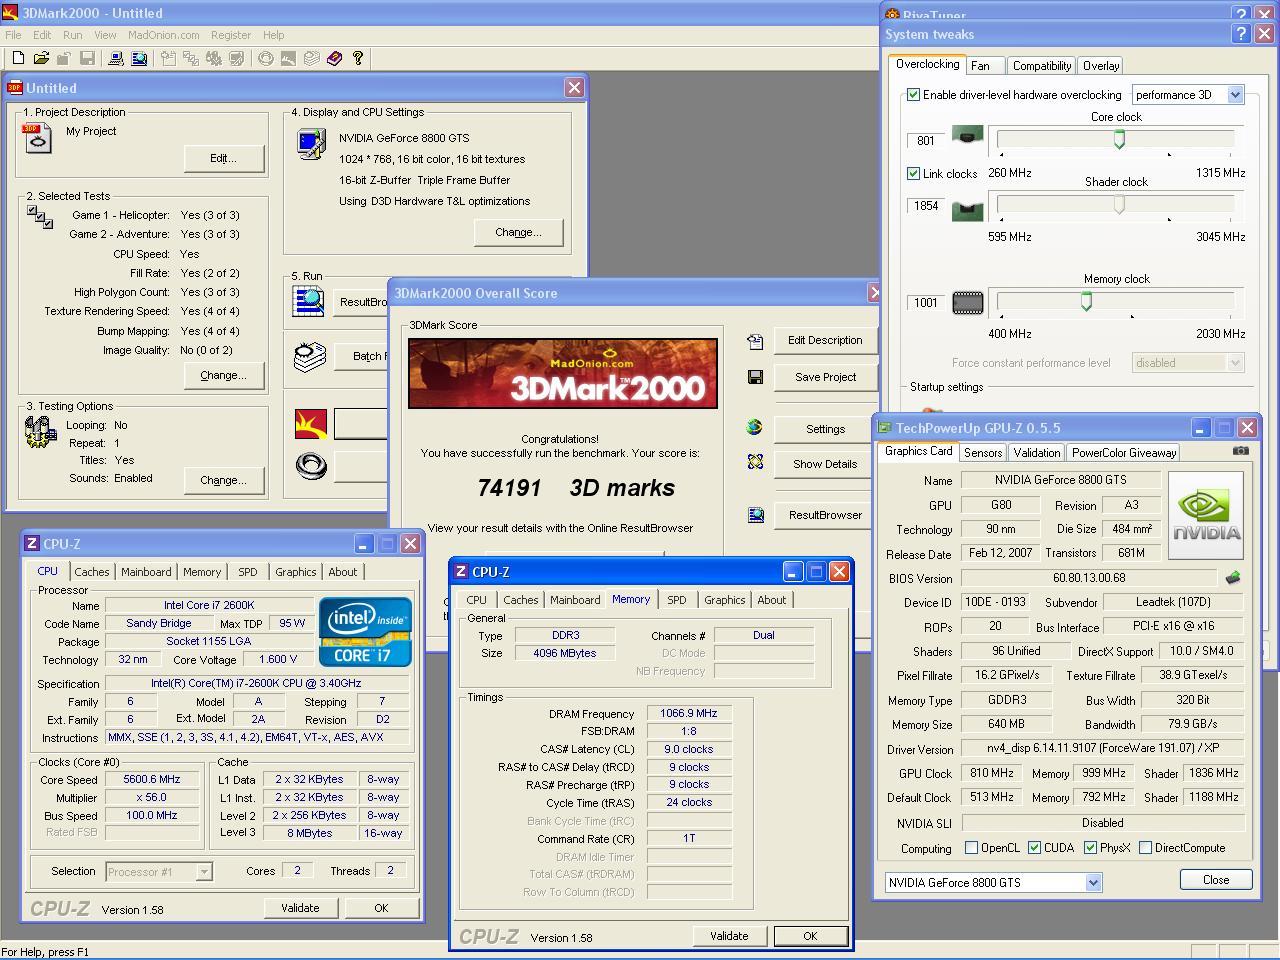Click the Core clock slider handle

point(1119,140)
